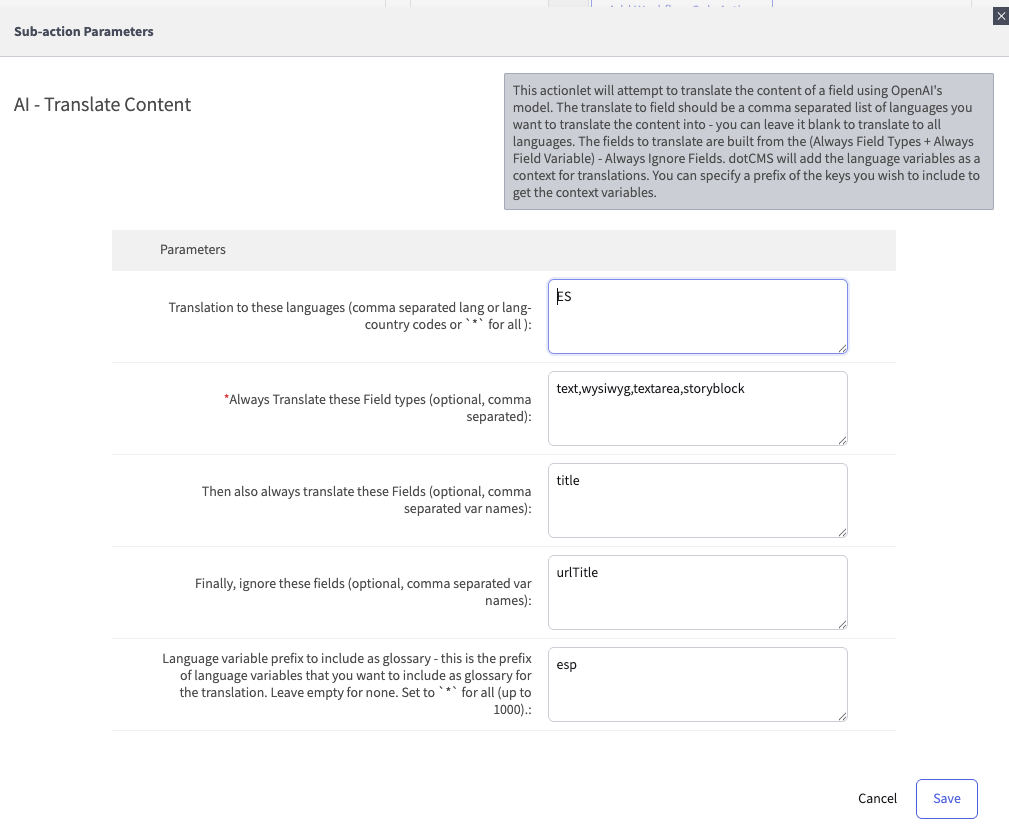
Task: Click the textarea containing title
Action: (697, 500)
